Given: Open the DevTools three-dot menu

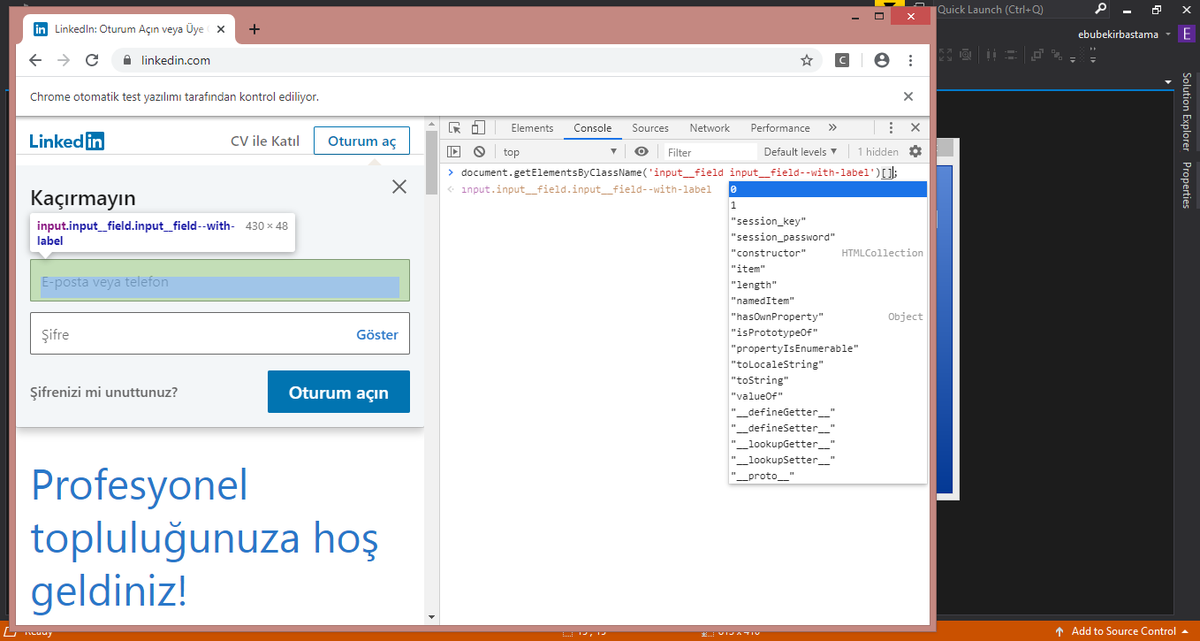Looking at the screenshot, I should pos(890,127).
